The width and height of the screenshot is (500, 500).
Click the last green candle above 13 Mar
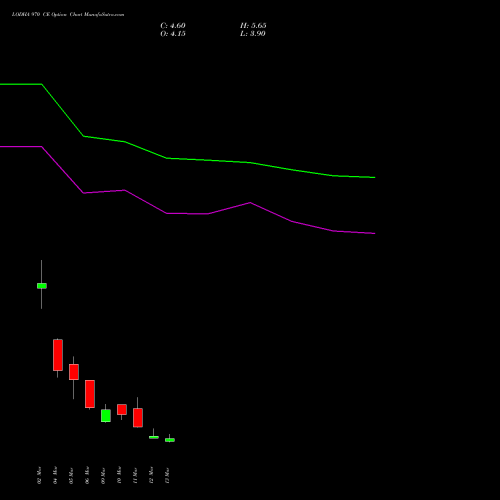click(x=170, y=440)
